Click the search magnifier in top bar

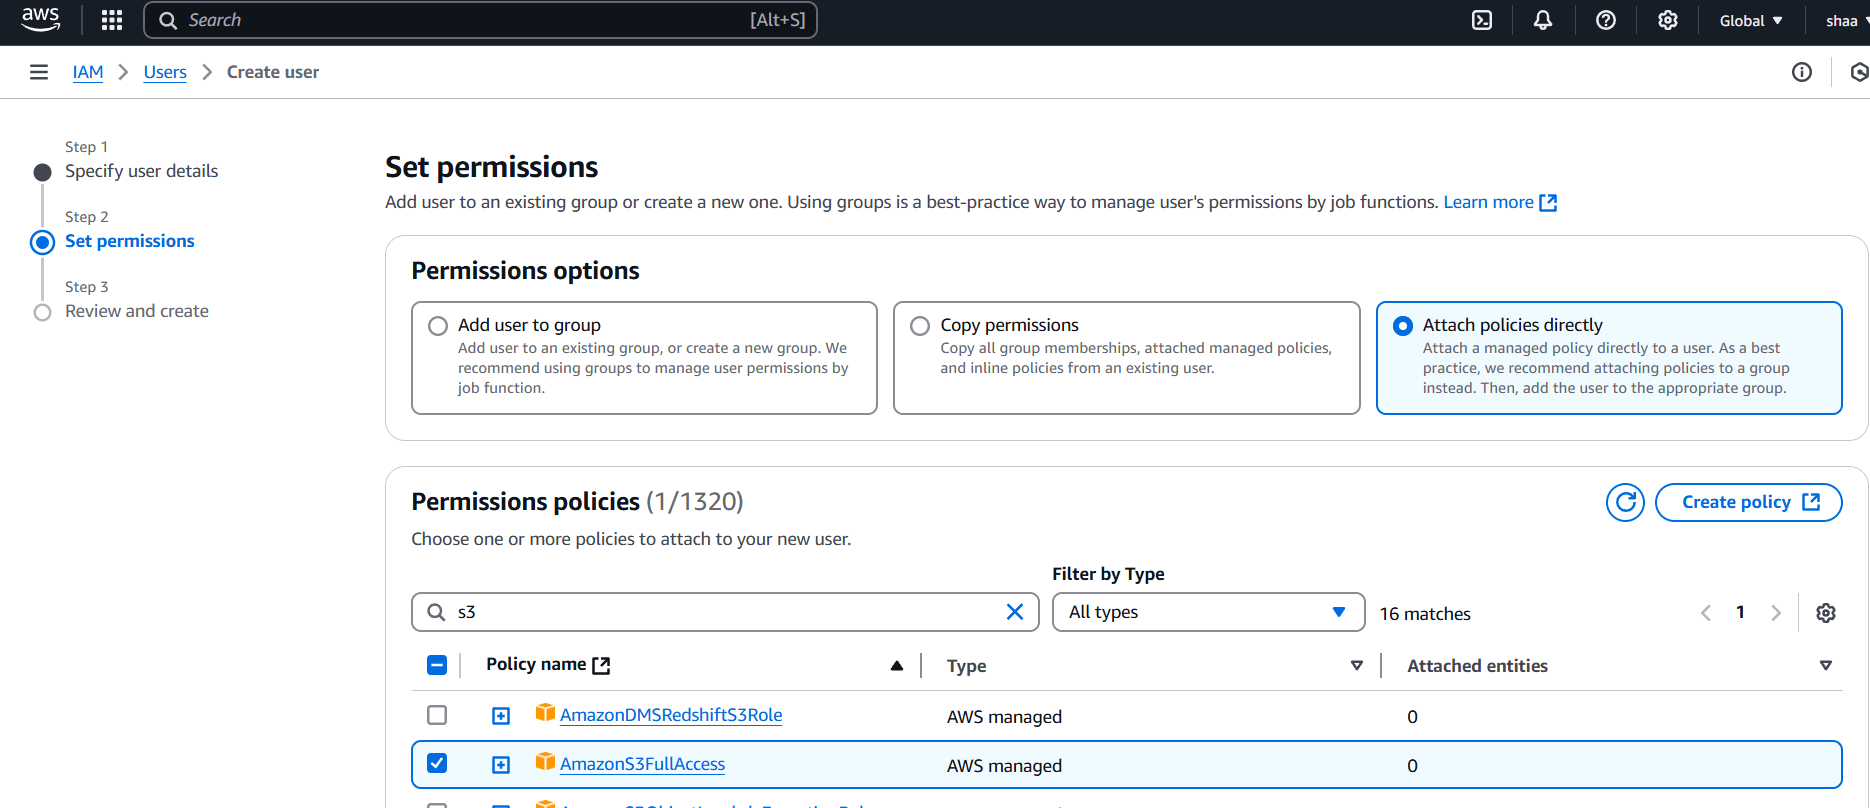tap(168, 20)
